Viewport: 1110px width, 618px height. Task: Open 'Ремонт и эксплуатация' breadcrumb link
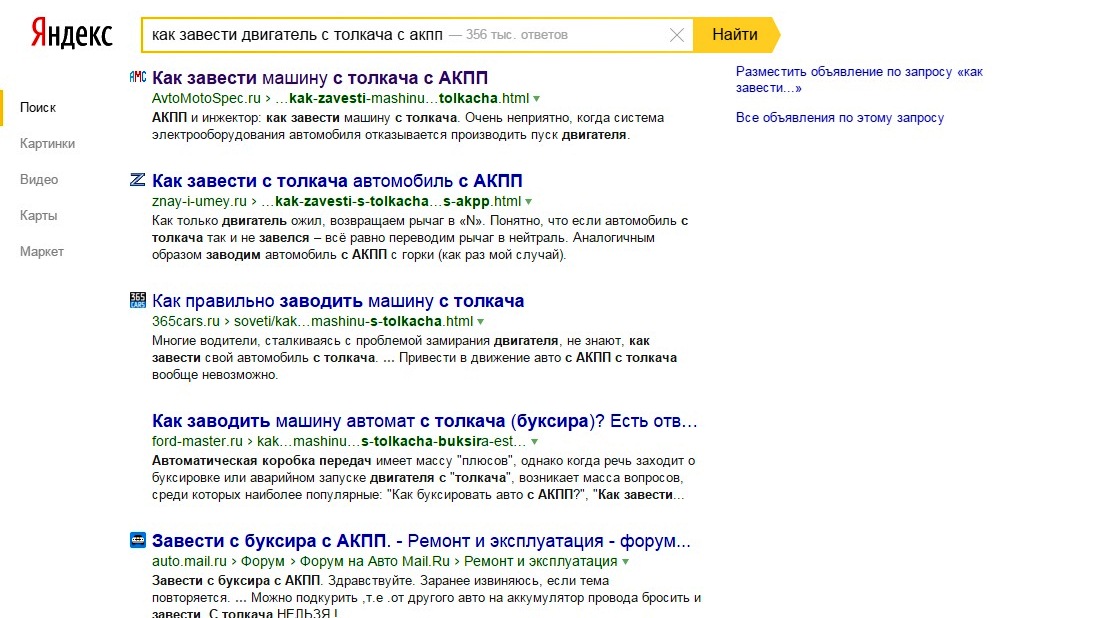(541, 561)
